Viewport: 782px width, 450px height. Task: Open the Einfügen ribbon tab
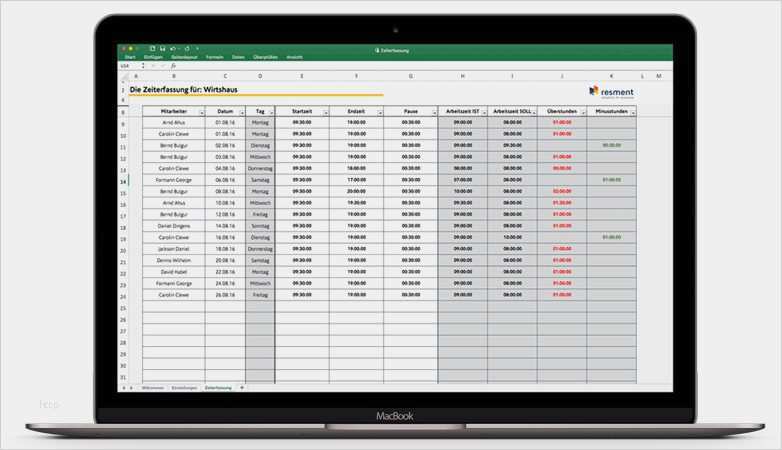tap(153, 57)
